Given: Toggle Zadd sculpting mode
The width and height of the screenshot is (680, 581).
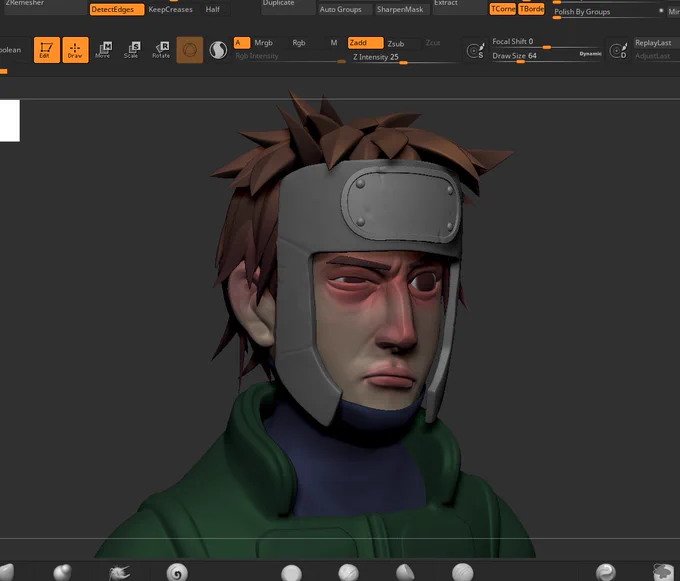Looking at the screenshot, I should coord(365,42).
